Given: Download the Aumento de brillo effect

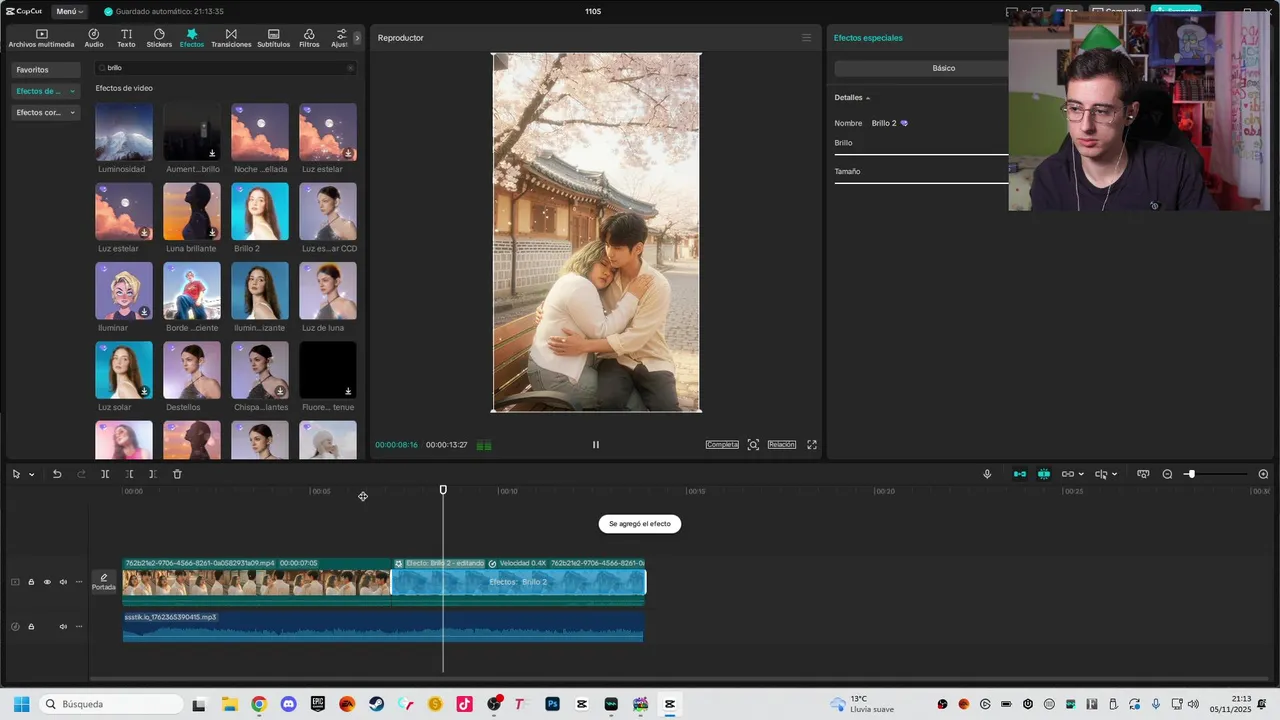Looking at the screenshot, I should point(212,153).
